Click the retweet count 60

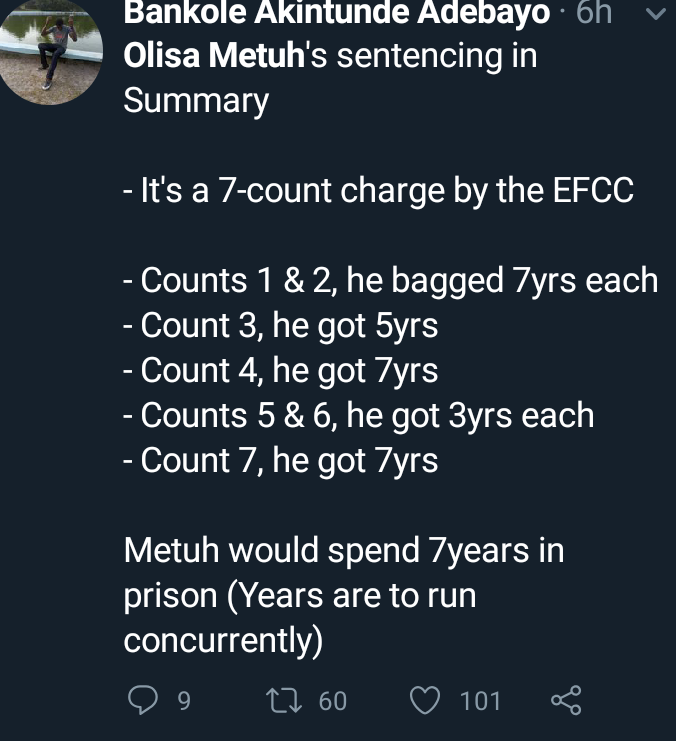[x=333, y=700]
